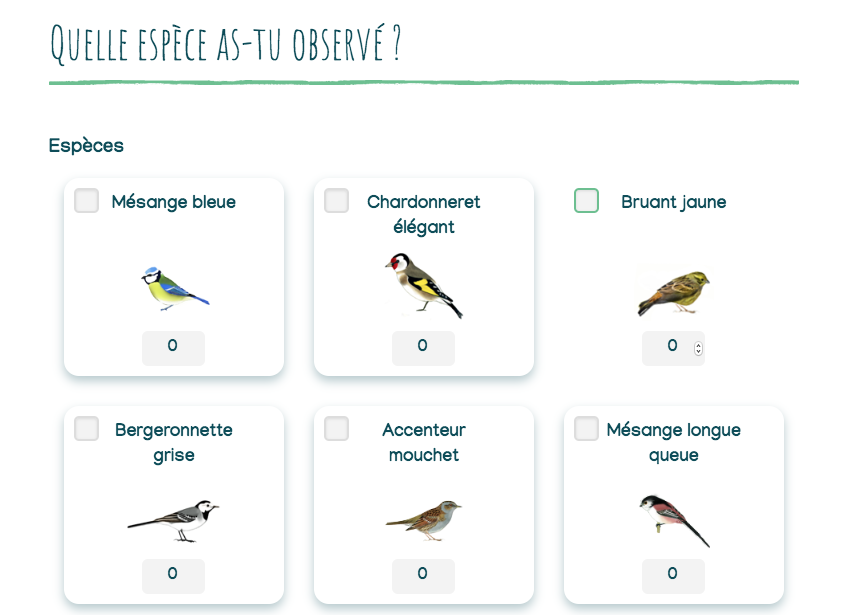Click the Bruant jaune bird image
847x615 pixels.
[x=673, y=292]
